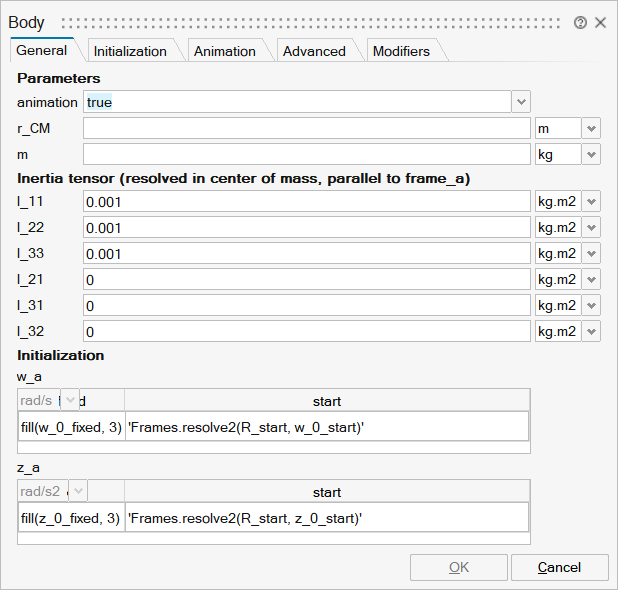The image size is (618, 590).
Task: Open the mass kg unit dropdown
Action: [x=591, y=154]
